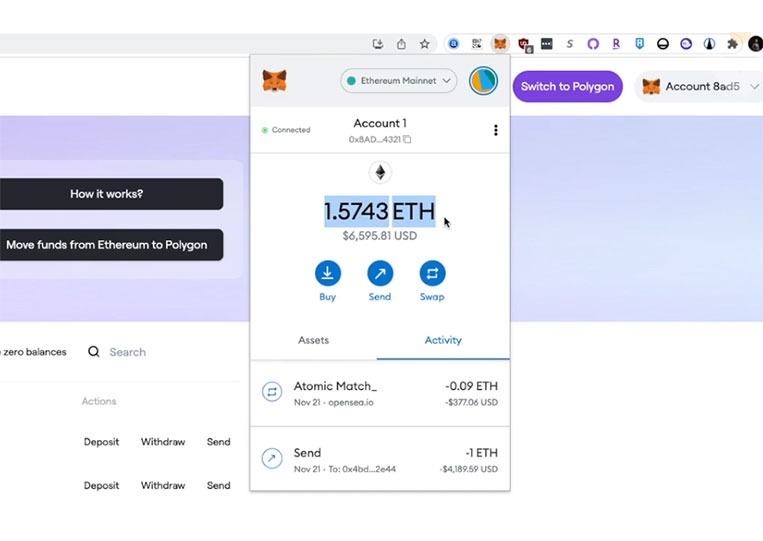Bookmark this page with the star icon
Viewport: 763px width, 541px height.
pyautogui.click(x=424, y=44)
